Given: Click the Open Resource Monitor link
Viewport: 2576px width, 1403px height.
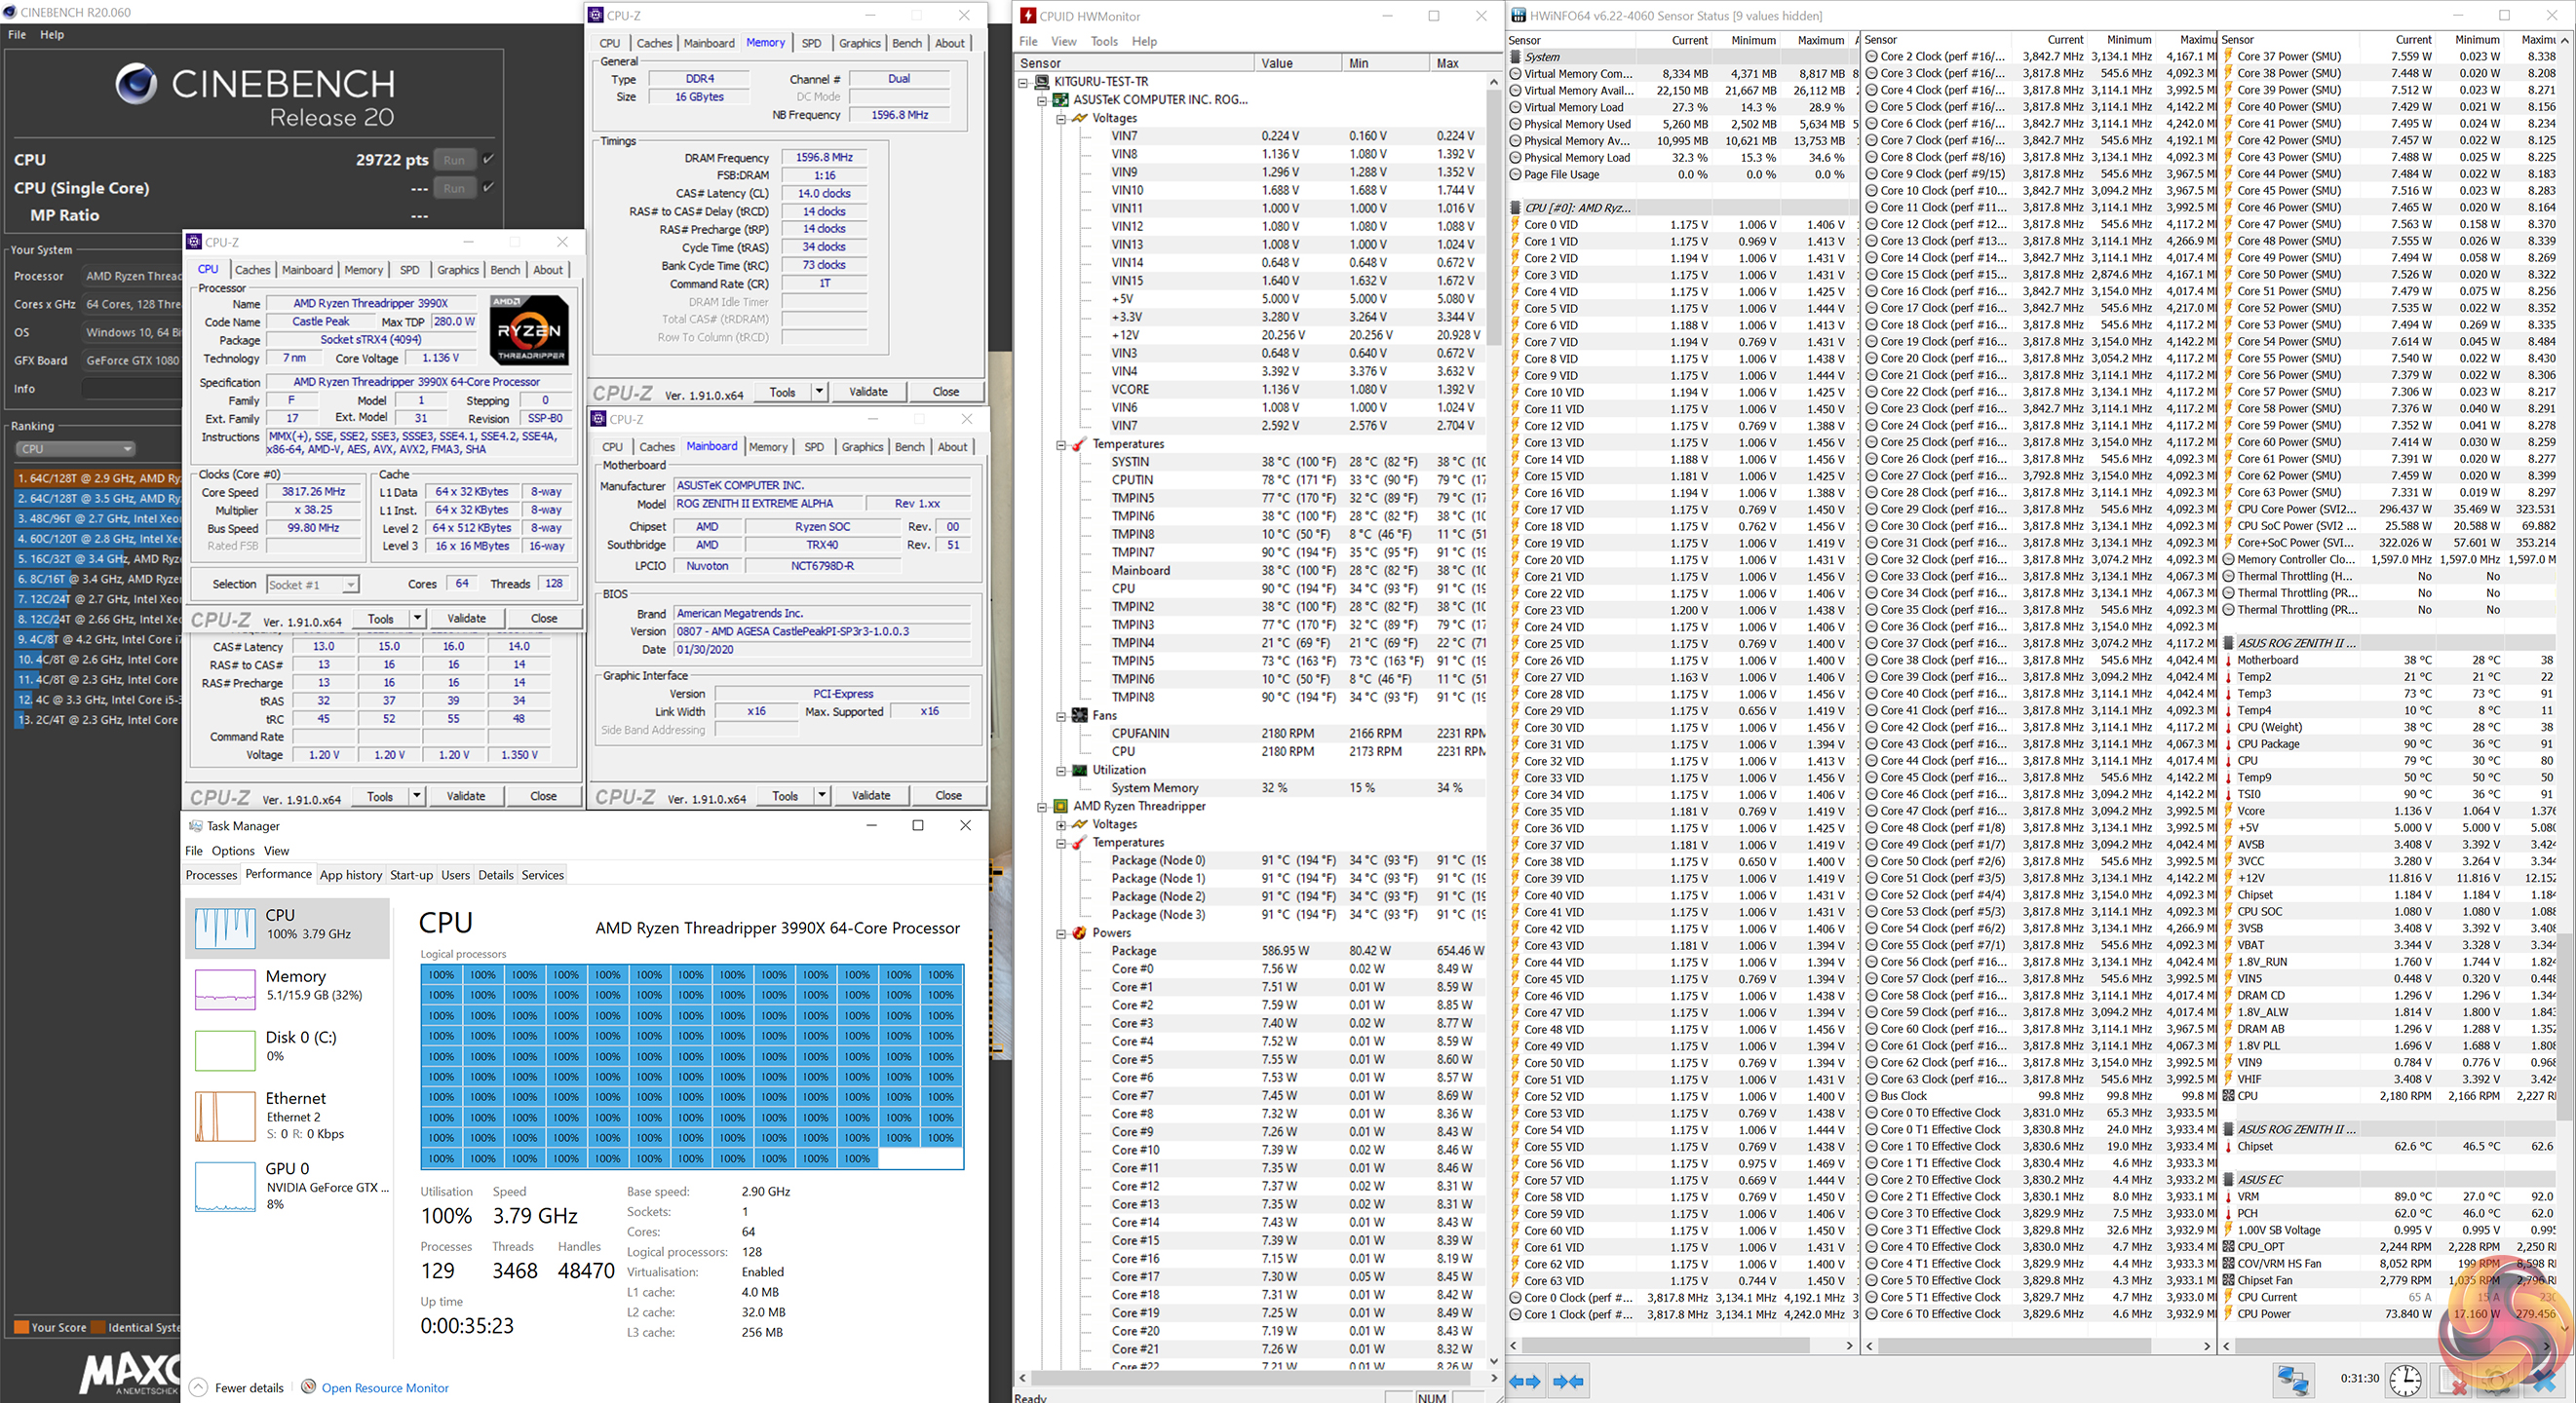Looking at the screenshot, I should click(x=385, y=1388).
